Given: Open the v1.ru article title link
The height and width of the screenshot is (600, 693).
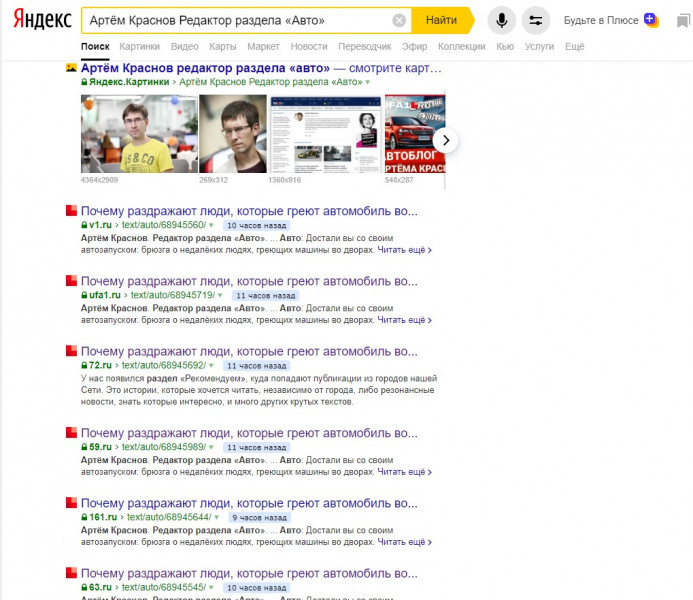Looking at the screenshot, I should pyautogui.click(x=249, y=211).
